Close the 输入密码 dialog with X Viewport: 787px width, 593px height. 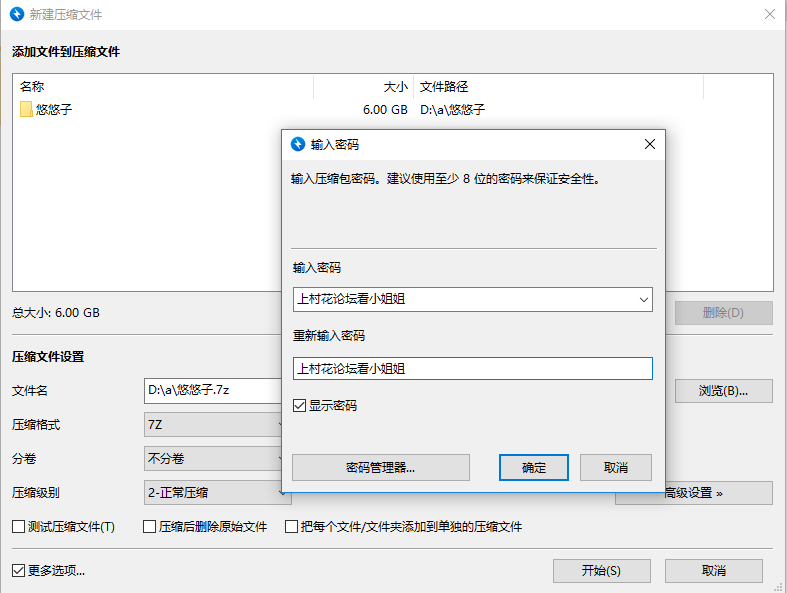click(649, 144)
